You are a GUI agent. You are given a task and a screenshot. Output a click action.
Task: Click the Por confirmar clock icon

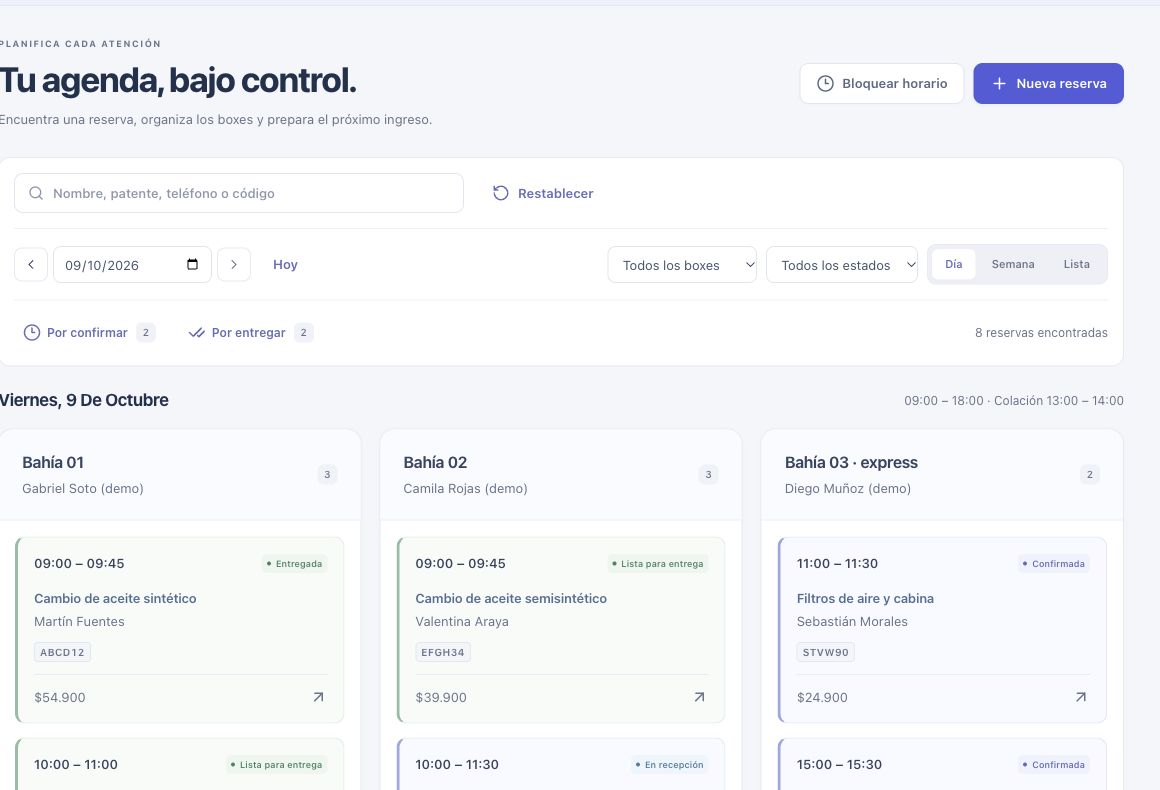point(32,333)
